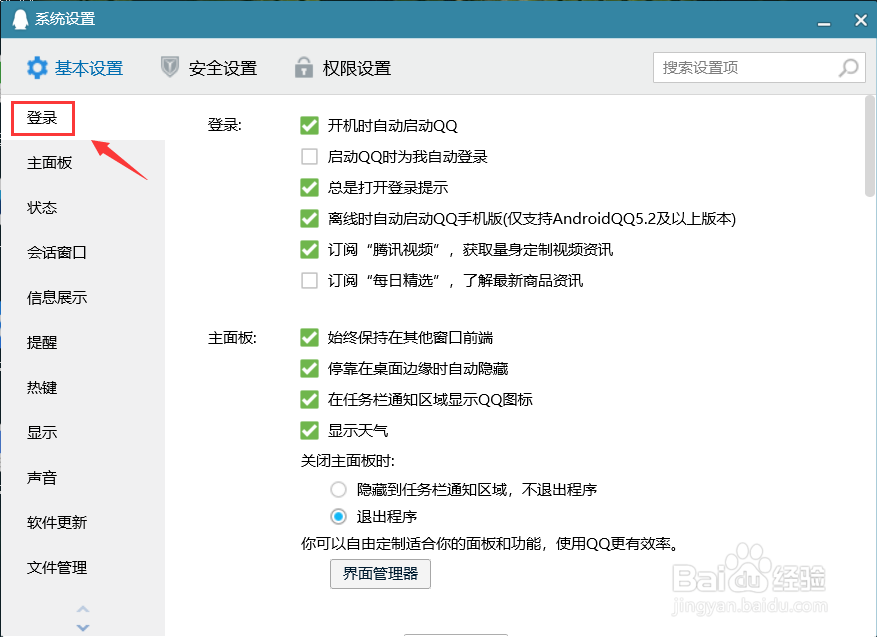Click the sidebar scroll-down chevron
Screen dimensions: 877x637
tap(83, 627)
